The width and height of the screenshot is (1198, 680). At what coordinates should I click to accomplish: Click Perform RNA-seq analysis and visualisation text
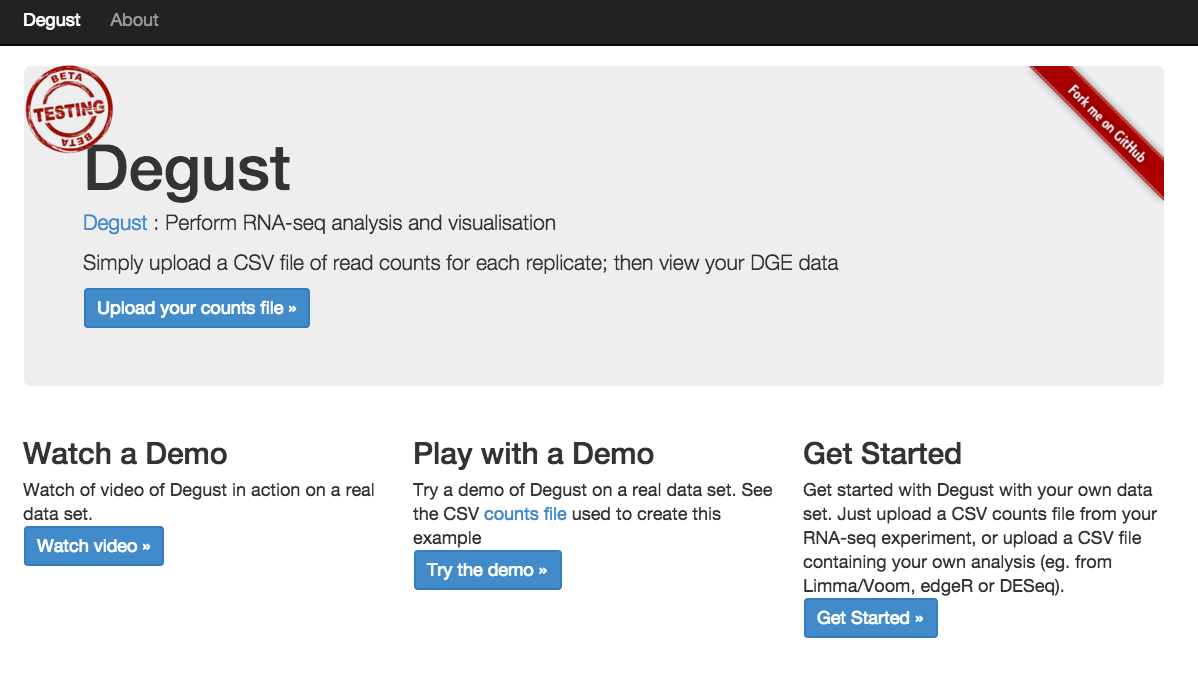pyautogui.click(x=361, y=223)
